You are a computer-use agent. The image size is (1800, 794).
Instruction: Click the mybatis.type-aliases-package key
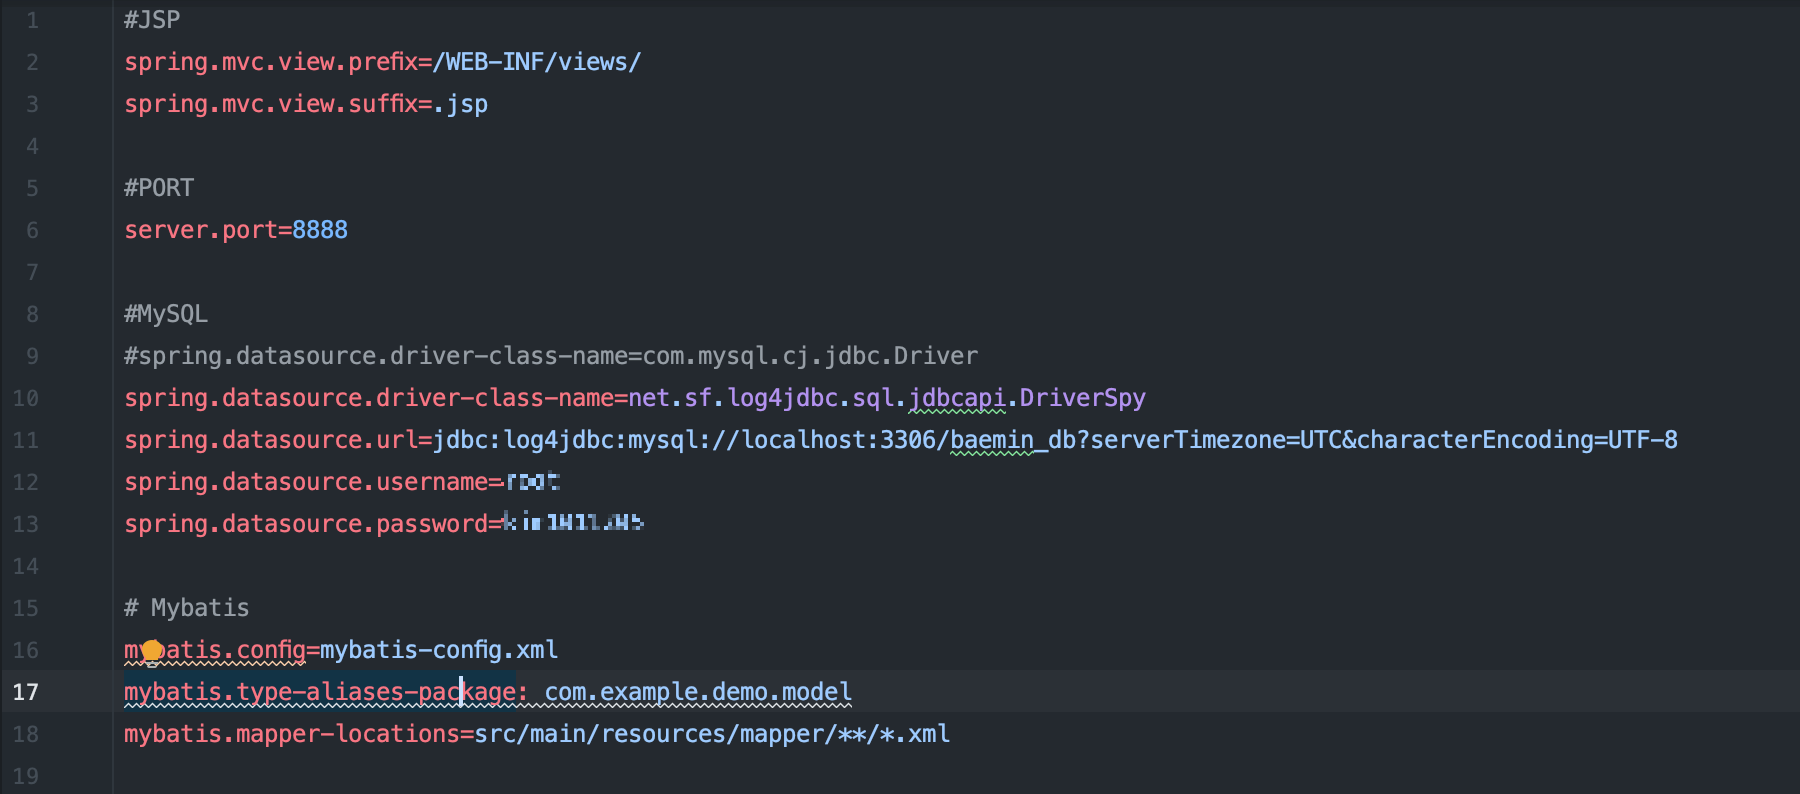pos(320,692)
